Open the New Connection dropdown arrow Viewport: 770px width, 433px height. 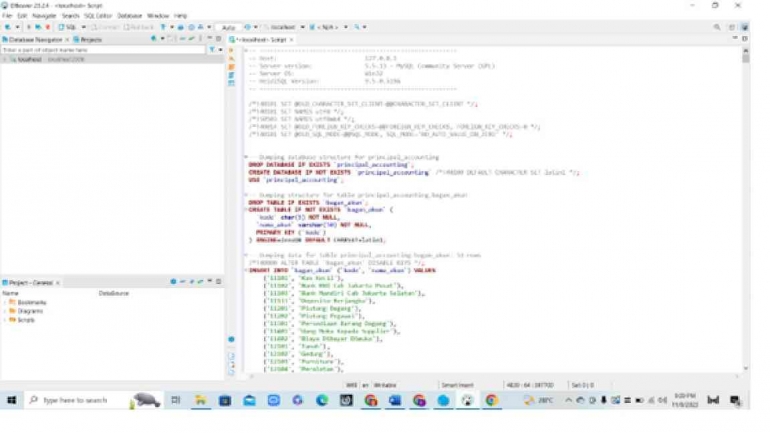tap(17, 27)
